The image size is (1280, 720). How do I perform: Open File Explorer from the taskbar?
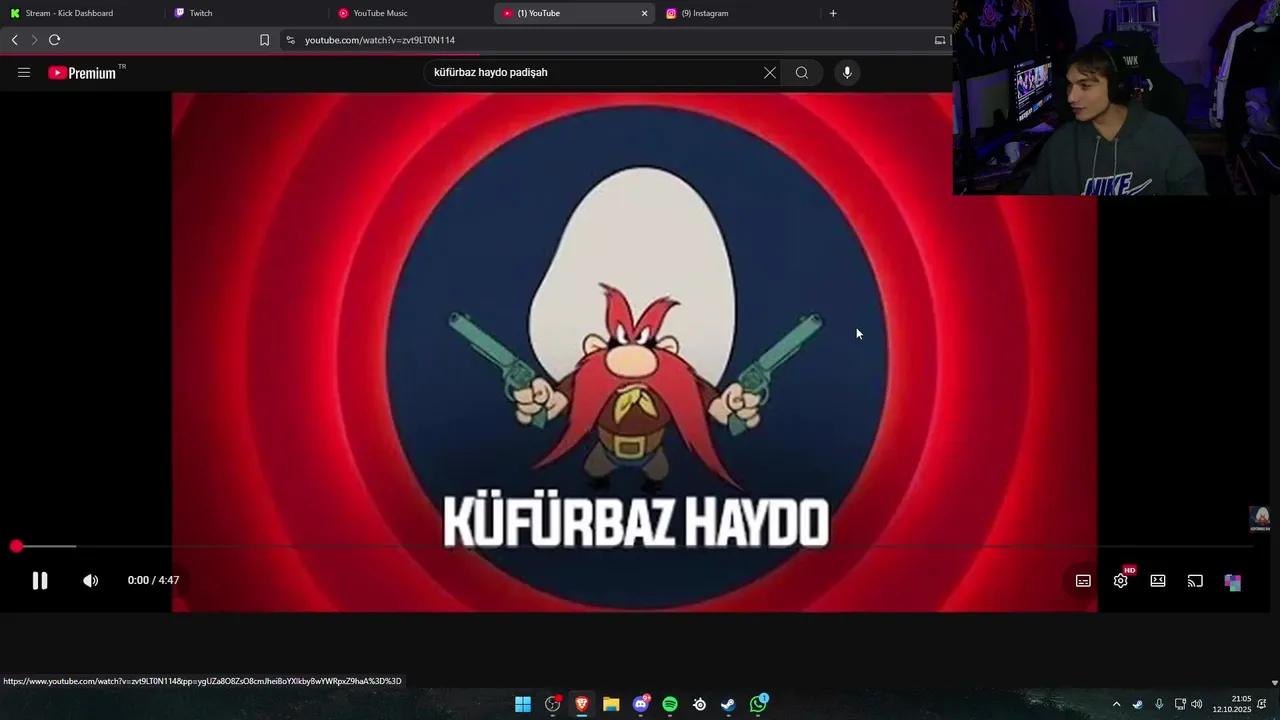click(611, 704)
